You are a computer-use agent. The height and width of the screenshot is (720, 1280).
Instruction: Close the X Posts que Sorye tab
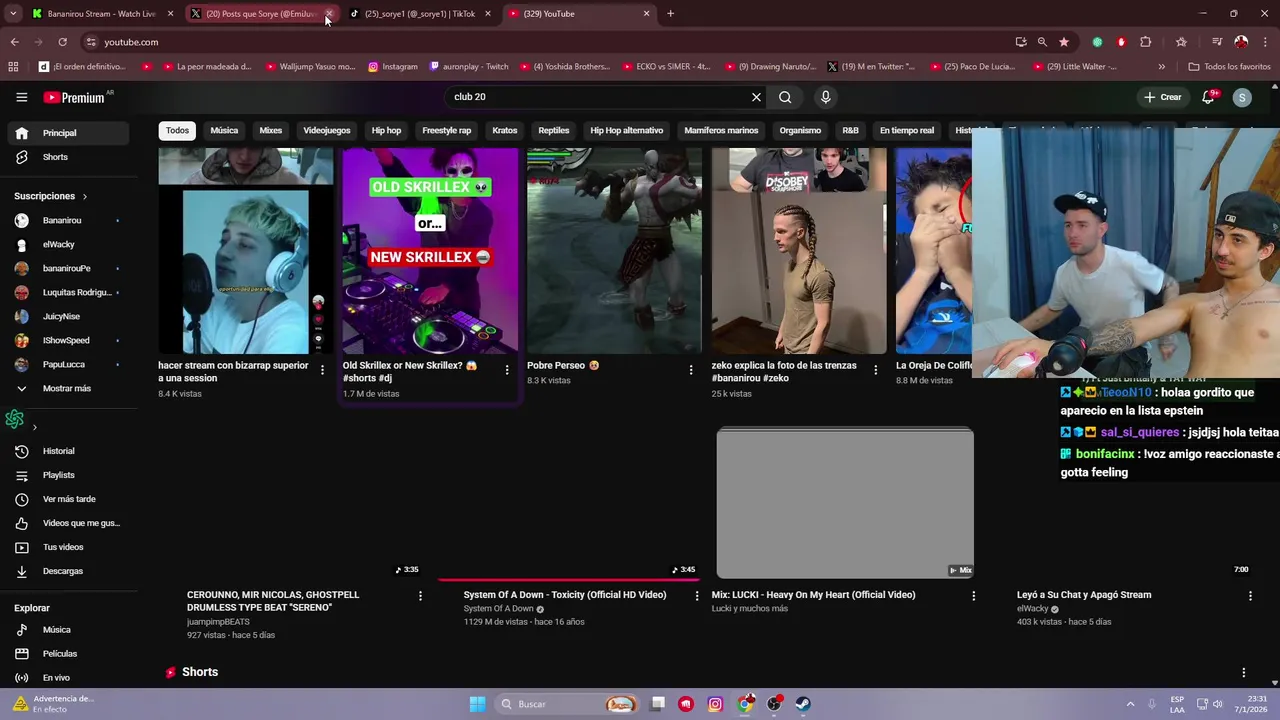pyautogui.click(x=329, y=14)
